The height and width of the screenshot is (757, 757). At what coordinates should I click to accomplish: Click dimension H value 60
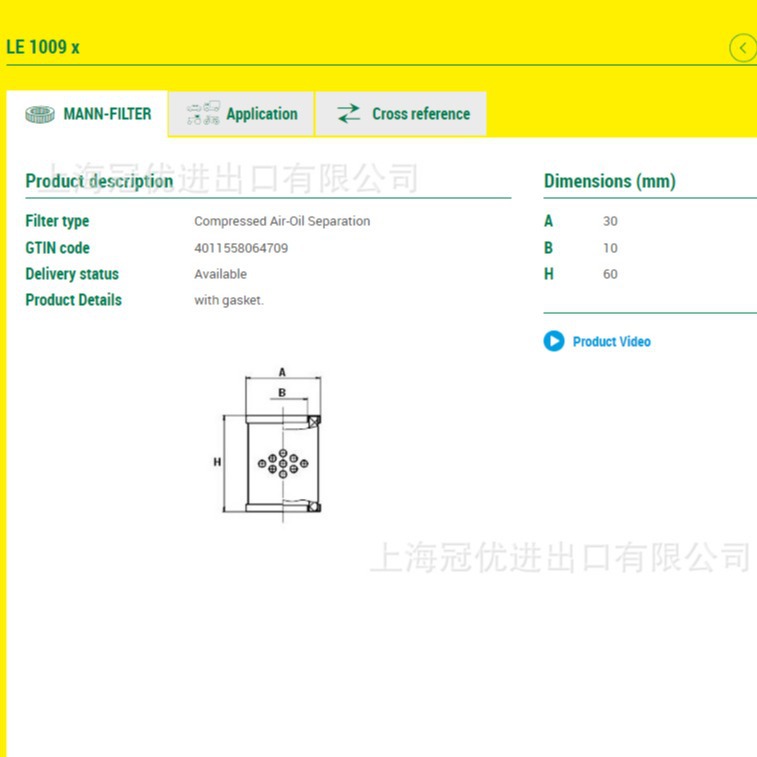click(610, 274)
